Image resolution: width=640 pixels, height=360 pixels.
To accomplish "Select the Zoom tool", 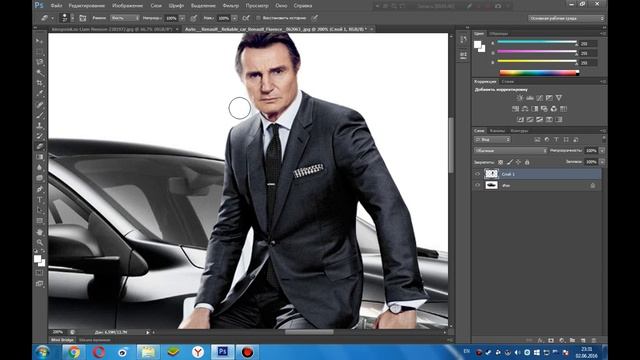I will (40, 242).
